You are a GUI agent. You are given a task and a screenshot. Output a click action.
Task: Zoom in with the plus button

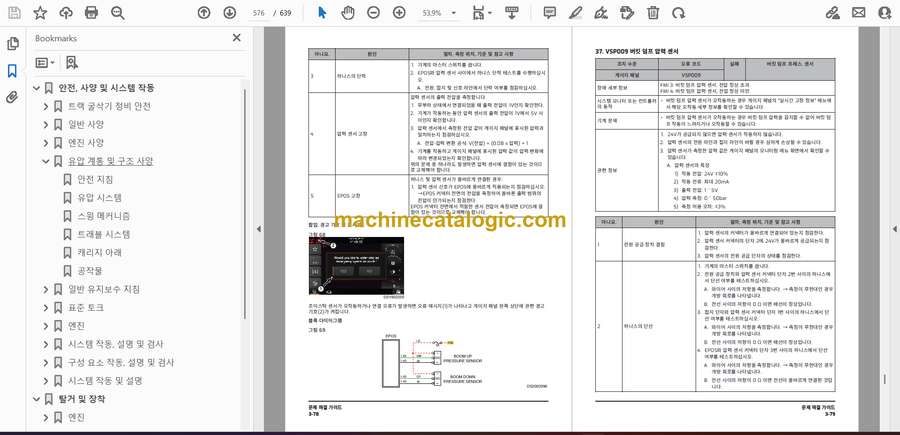click(x=399, y=13)
